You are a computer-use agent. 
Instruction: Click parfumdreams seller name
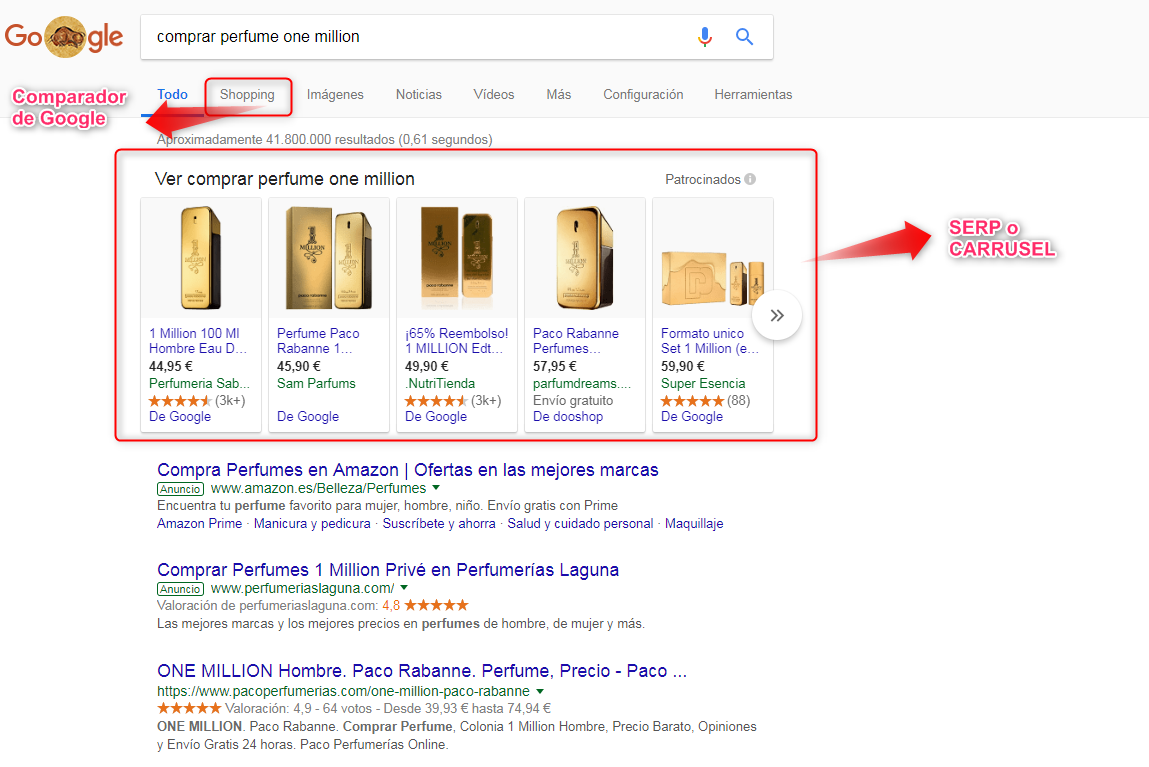582,383
